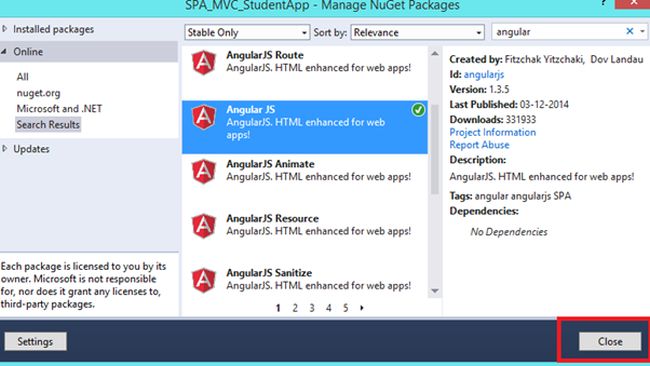Expand the Updates section
This screenshot has height=366, width=650.
[x=5, y=148]
